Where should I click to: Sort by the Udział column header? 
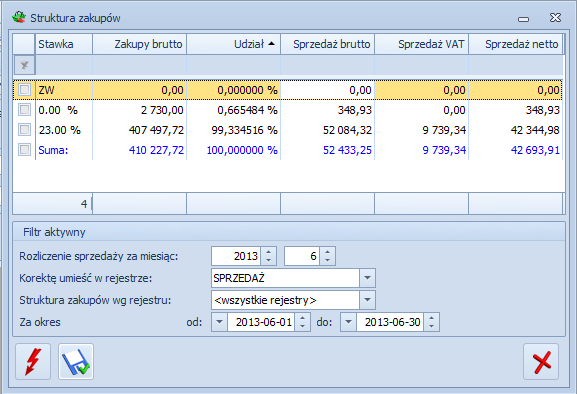(x=234, y=44)
